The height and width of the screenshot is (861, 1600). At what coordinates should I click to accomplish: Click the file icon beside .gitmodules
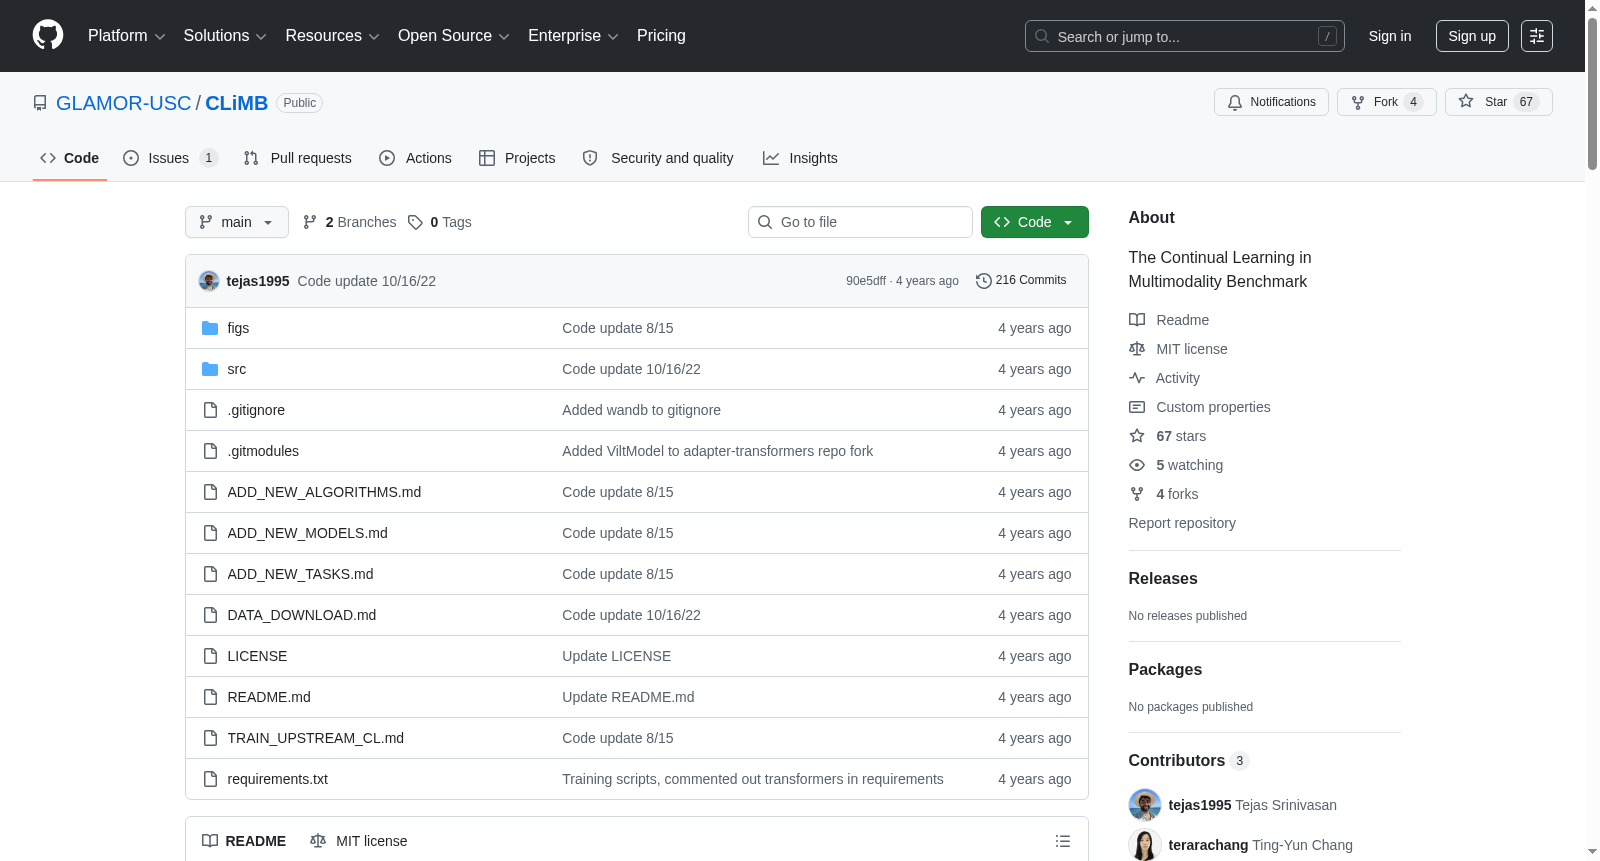click(x=210, y=451)
